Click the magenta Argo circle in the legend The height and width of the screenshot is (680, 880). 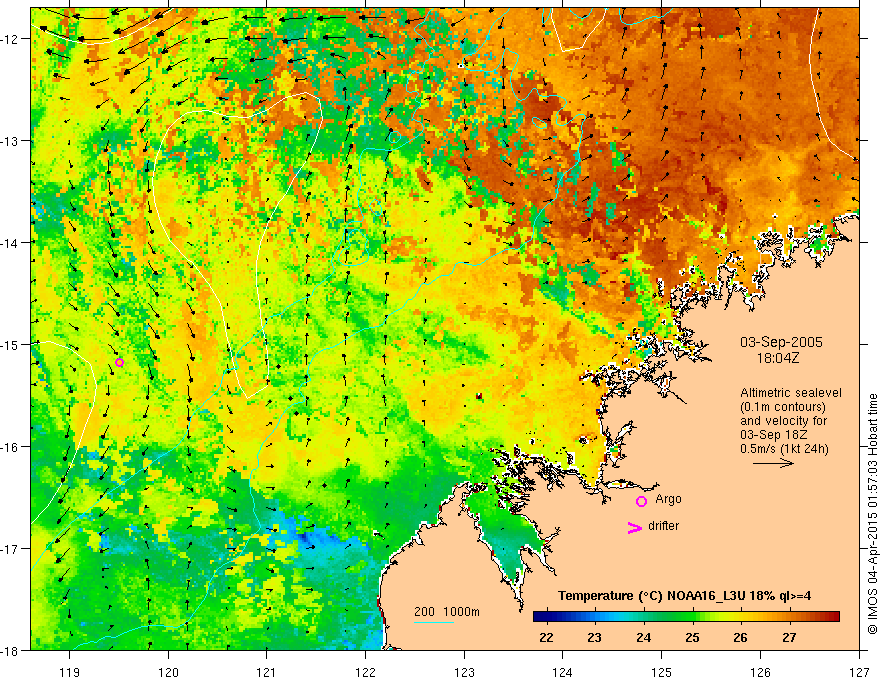click(x=641, y=501)
